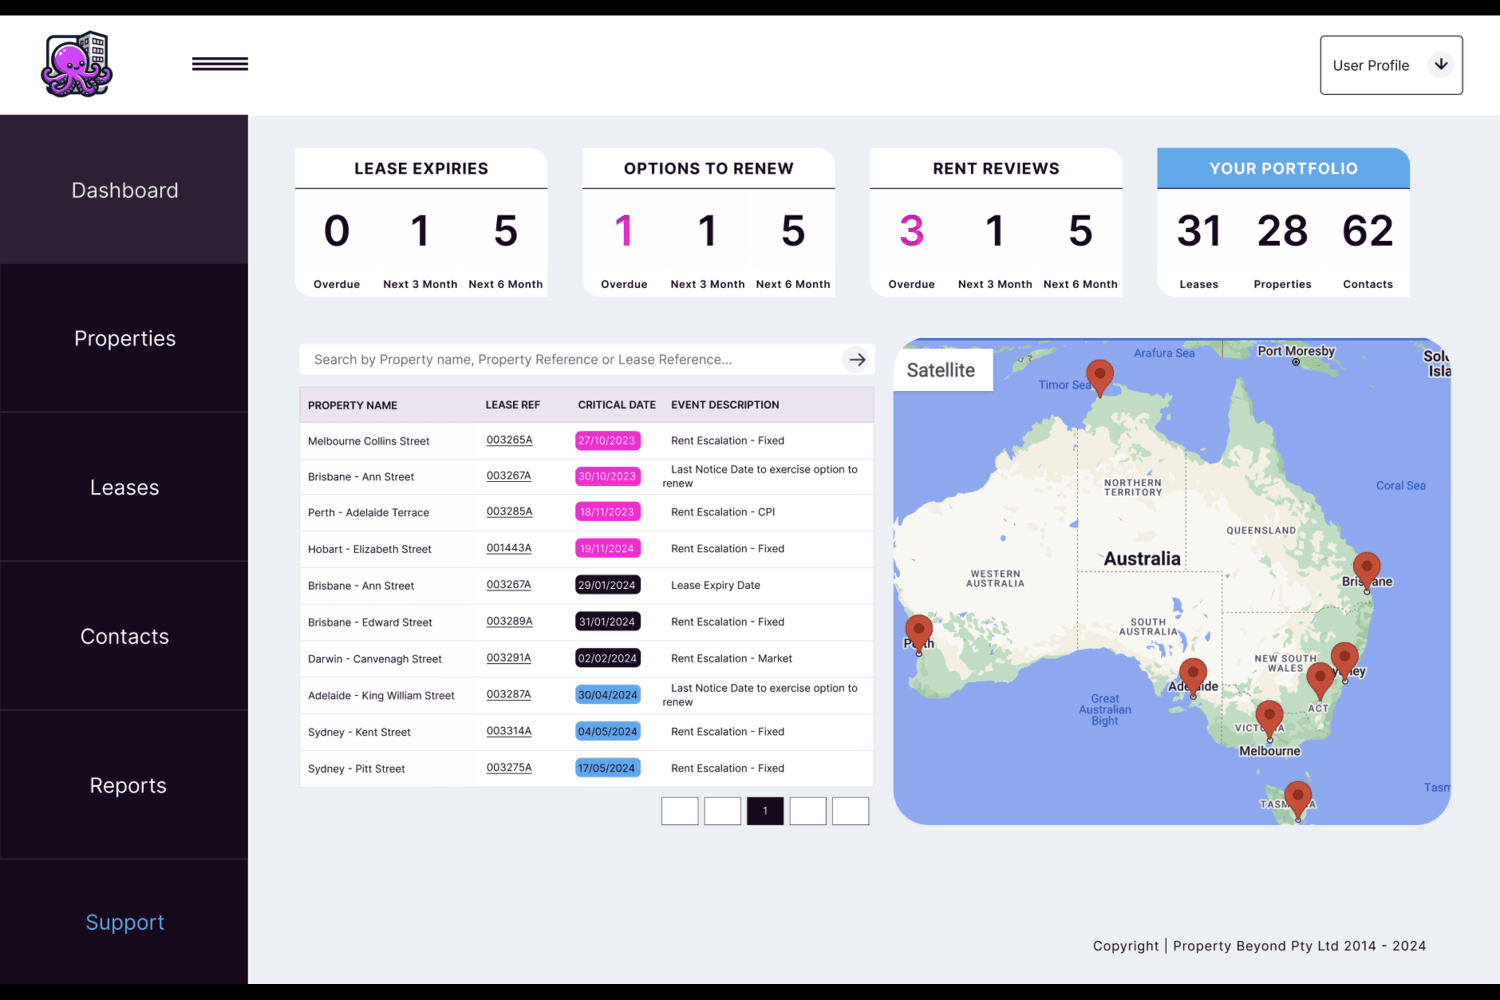Expand the CRITICAL DATE column header
Screen dimensions: 1500x1000
(x=616, y=405)
